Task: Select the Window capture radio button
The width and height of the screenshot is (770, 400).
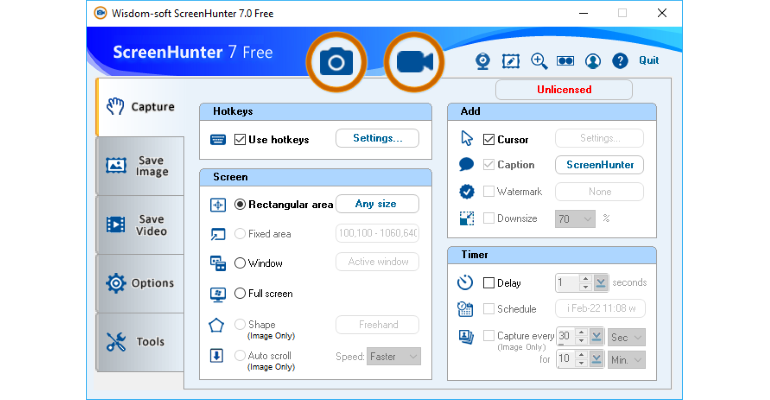Action: pos(240,263)
